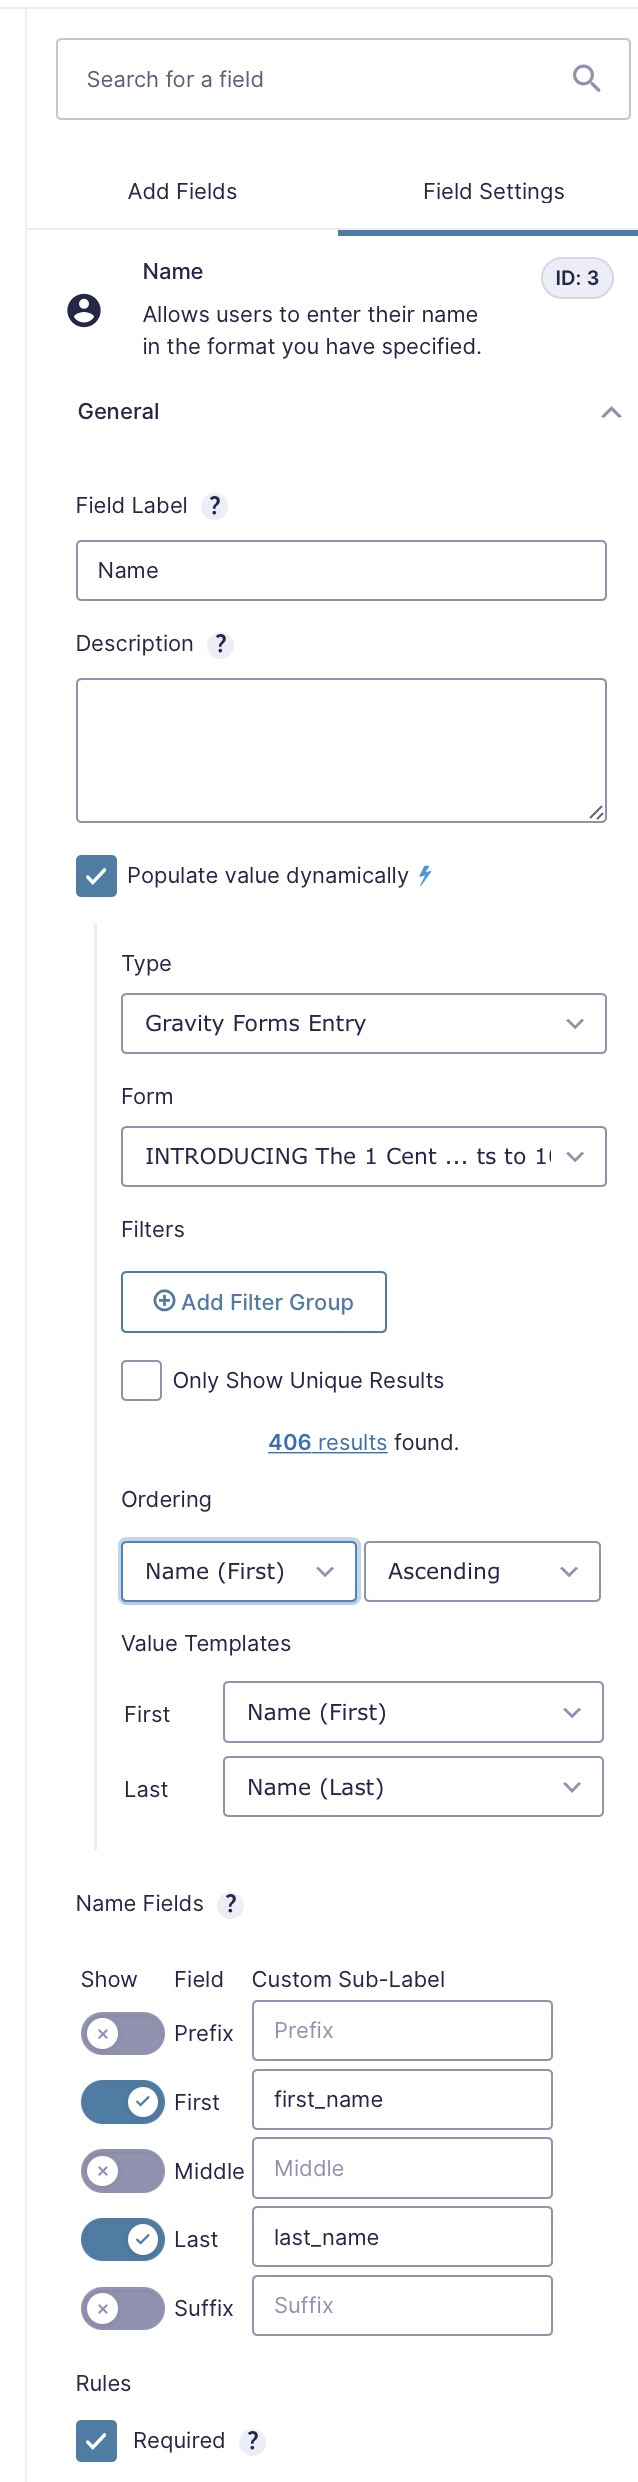Open the Ascending order dropdown
This screenshot has width=638, height=2482.
(x=482, y=1571)
